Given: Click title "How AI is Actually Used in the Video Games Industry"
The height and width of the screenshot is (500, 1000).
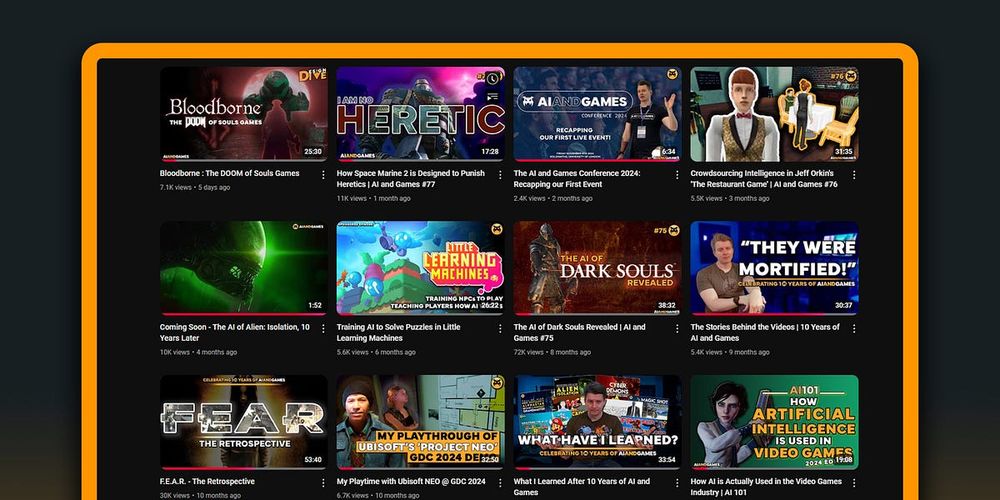Looking at the screenshot, I should pyautogui.click(x=766, y=487).
